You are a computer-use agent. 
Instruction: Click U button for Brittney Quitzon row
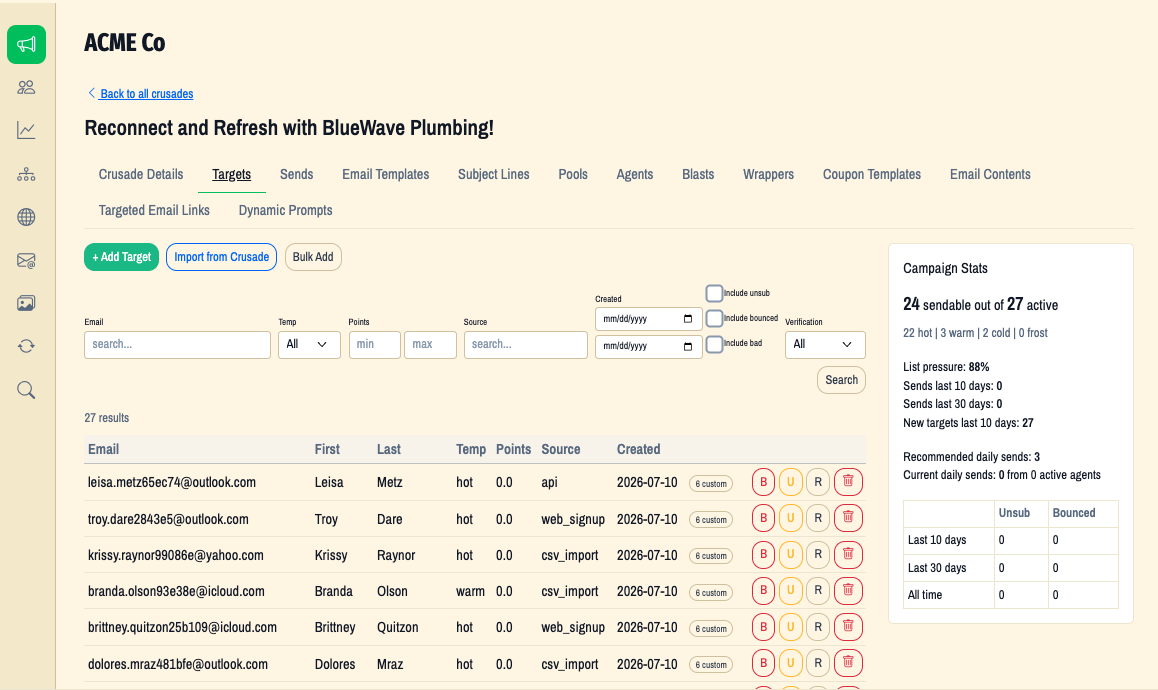(791, 626)
